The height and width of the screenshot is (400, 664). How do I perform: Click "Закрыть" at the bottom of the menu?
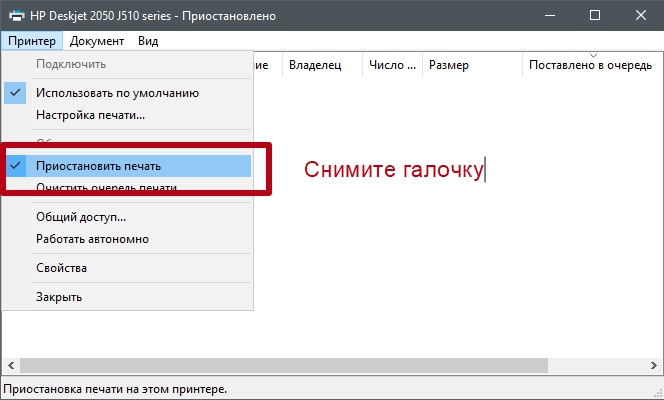(59, 297)
